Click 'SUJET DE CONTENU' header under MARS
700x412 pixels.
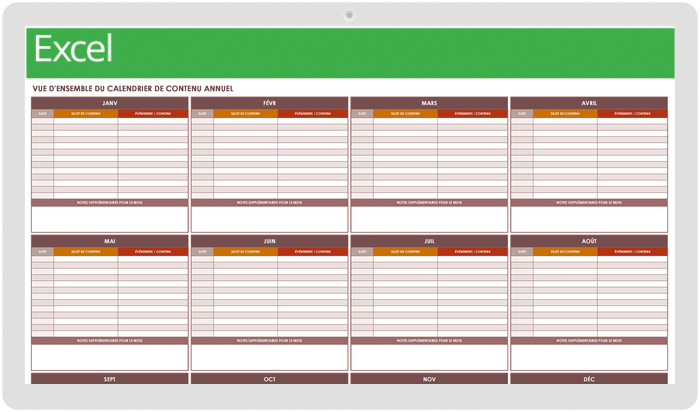tap(405, 114)
